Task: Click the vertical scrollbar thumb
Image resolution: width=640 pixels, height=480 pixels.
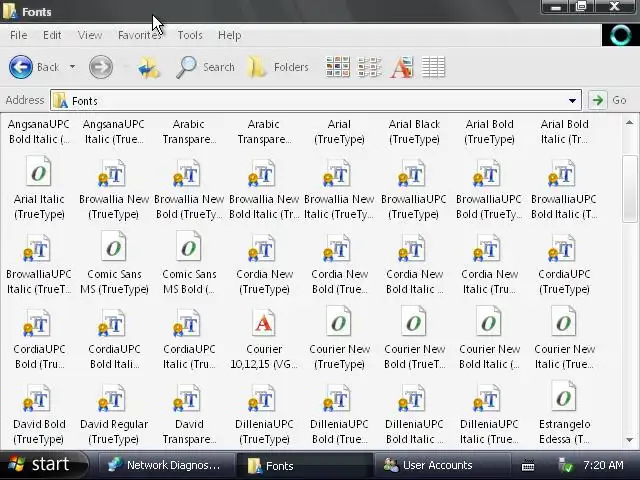Action: [x=629, y=189]
